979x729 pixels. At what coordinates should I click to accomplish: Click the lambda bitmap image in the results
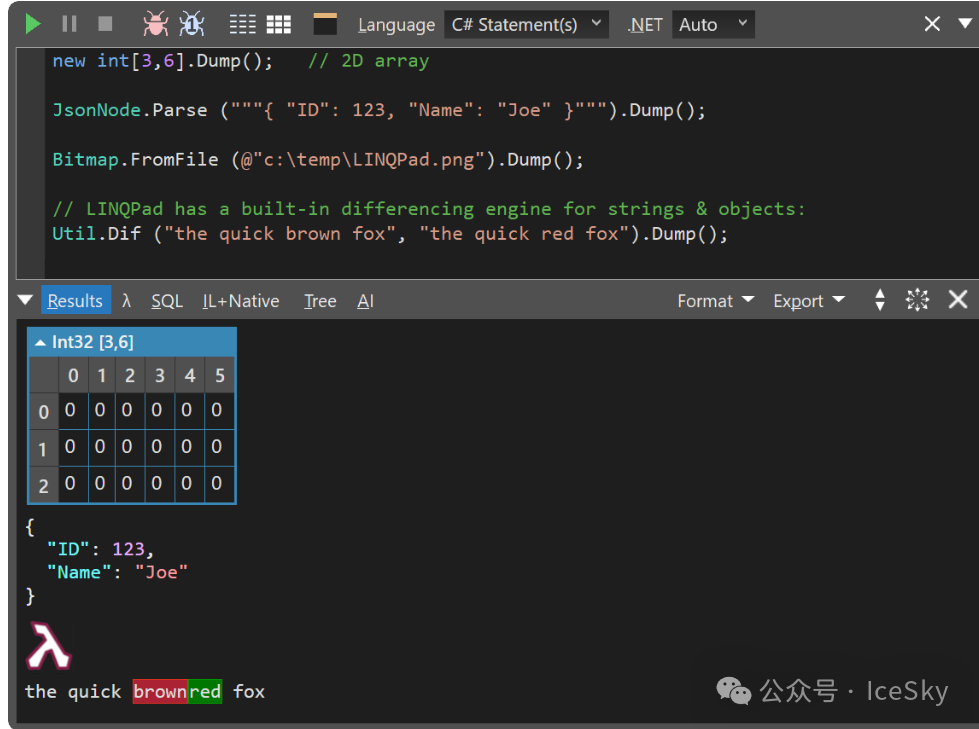48,646
